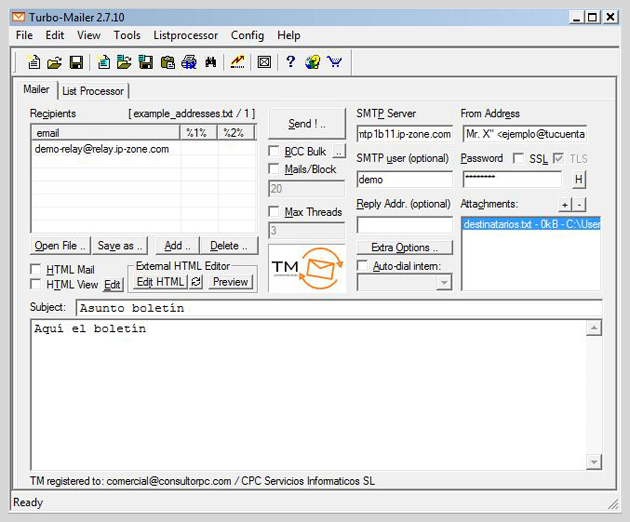
Task: Open the Help menu
Action: click(289, 35)
